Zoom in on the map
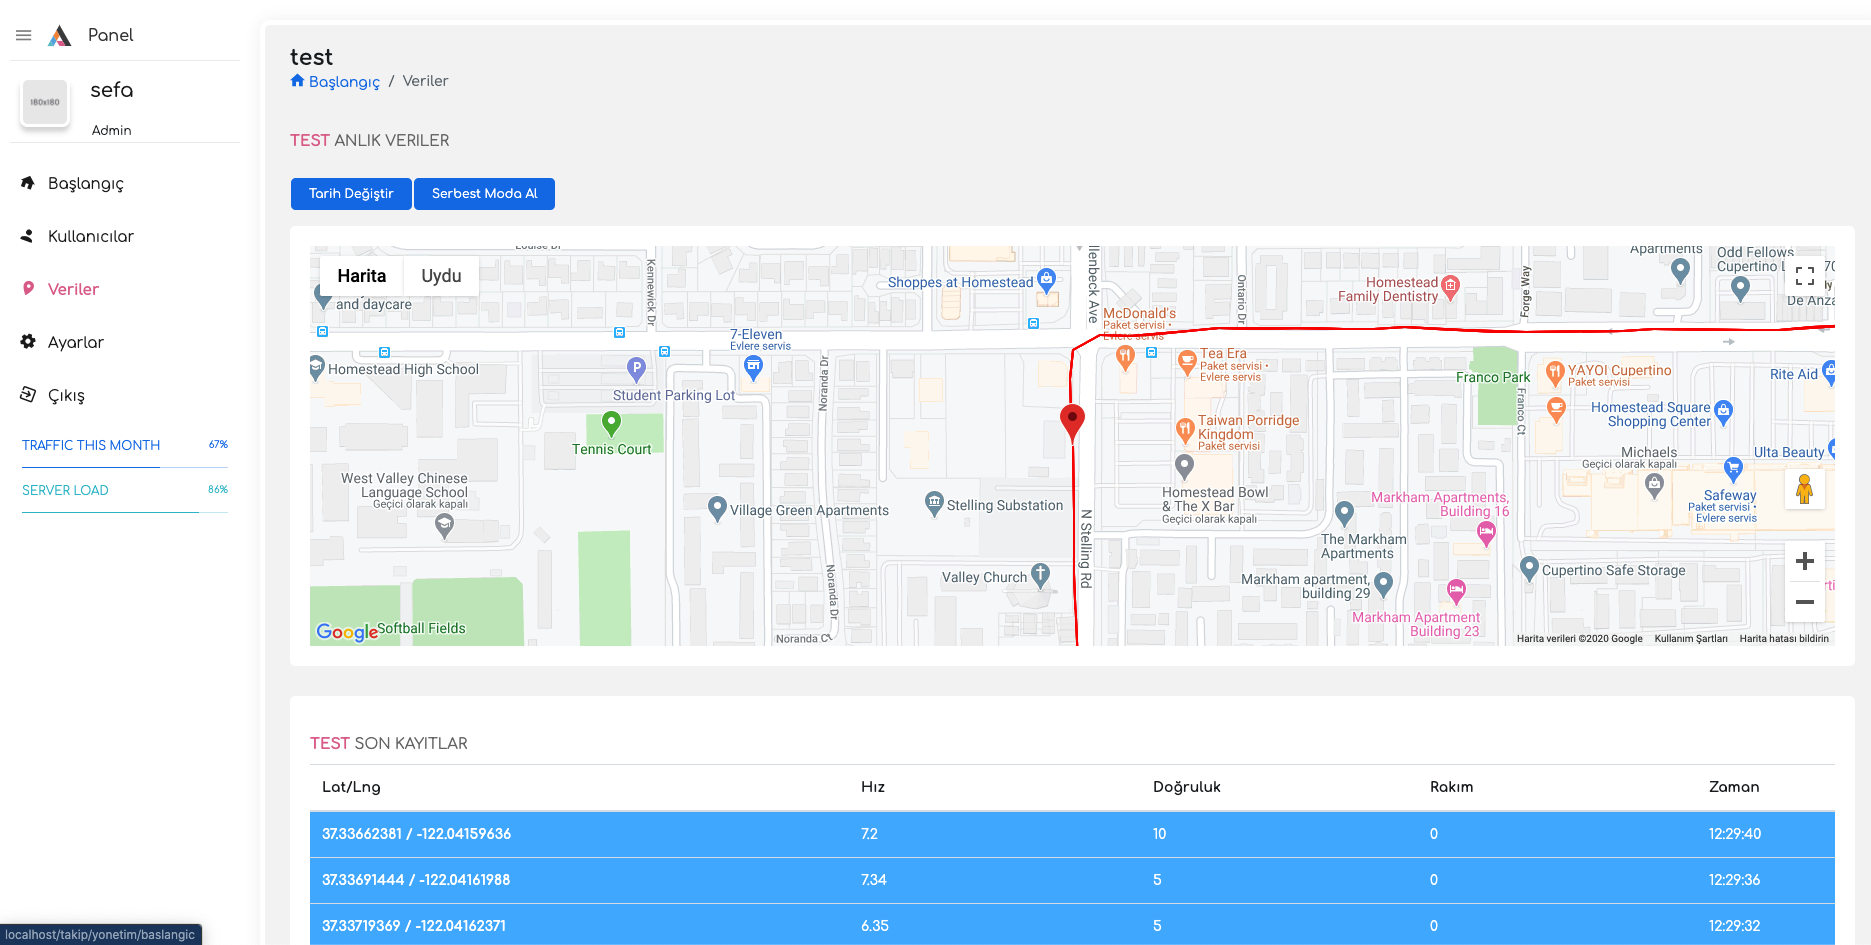This screenshot has width=1871, height=945. tap(1805, 561)
